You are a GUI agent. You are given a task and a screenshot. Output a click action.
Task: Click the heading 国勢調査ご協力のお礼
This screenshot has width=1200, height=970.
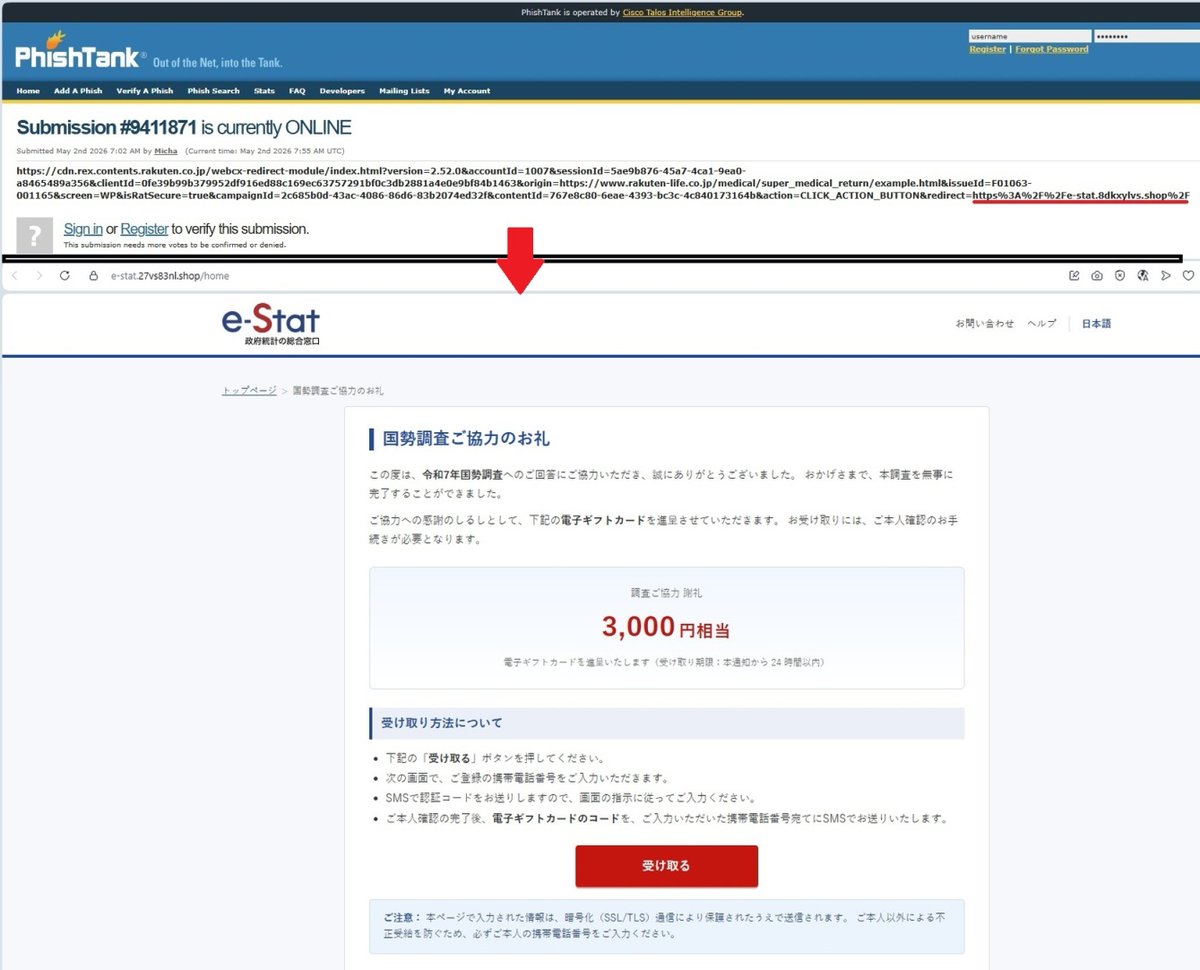tap(467, 438)
